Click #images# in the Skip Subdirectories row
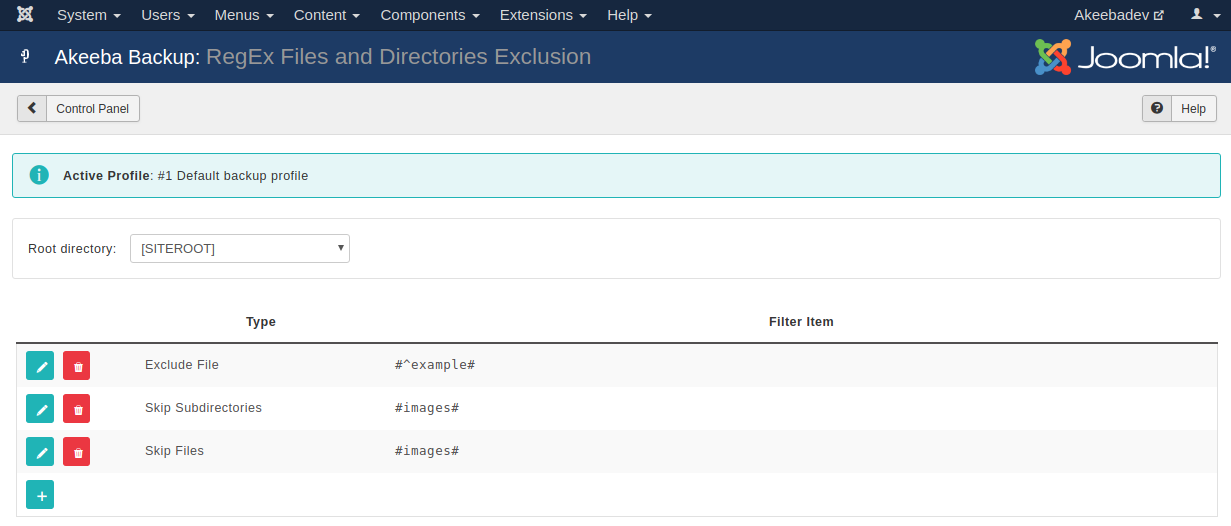The width and height of the screenshot is (1231, 526). pos(427,408)
